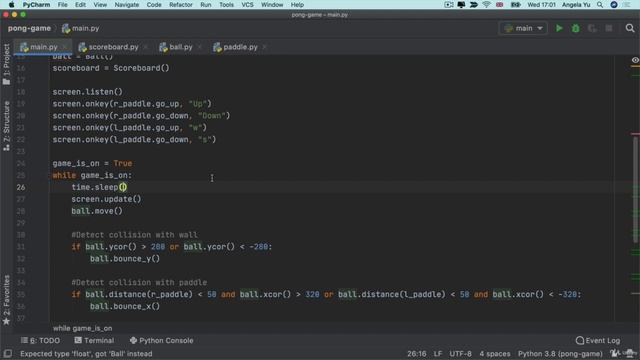Viewport: 640px width, 360px height.
Task: Open the Terminal tool window
Action: (94, 340)
